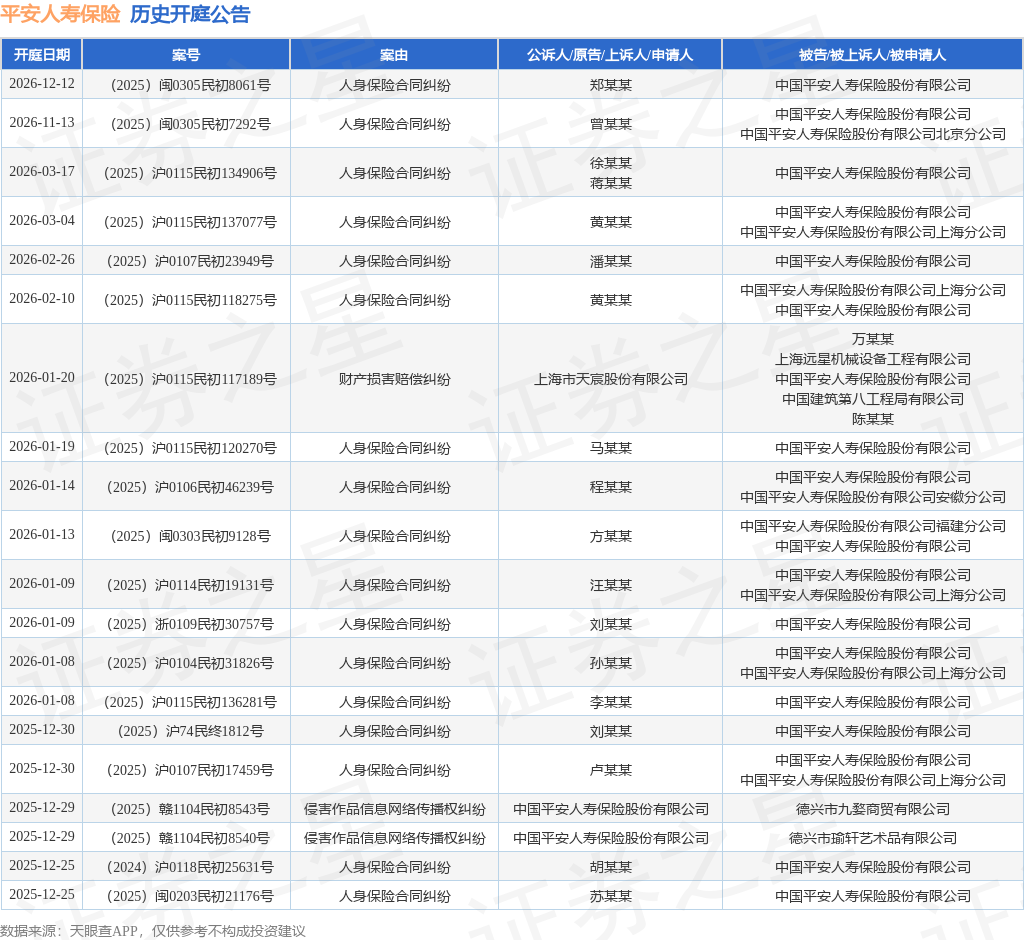This screenshot has height=940, width=1024.
Task: Click the 公诉人/原告/上诉人/申请人 column header
Action: coord(610,55)
